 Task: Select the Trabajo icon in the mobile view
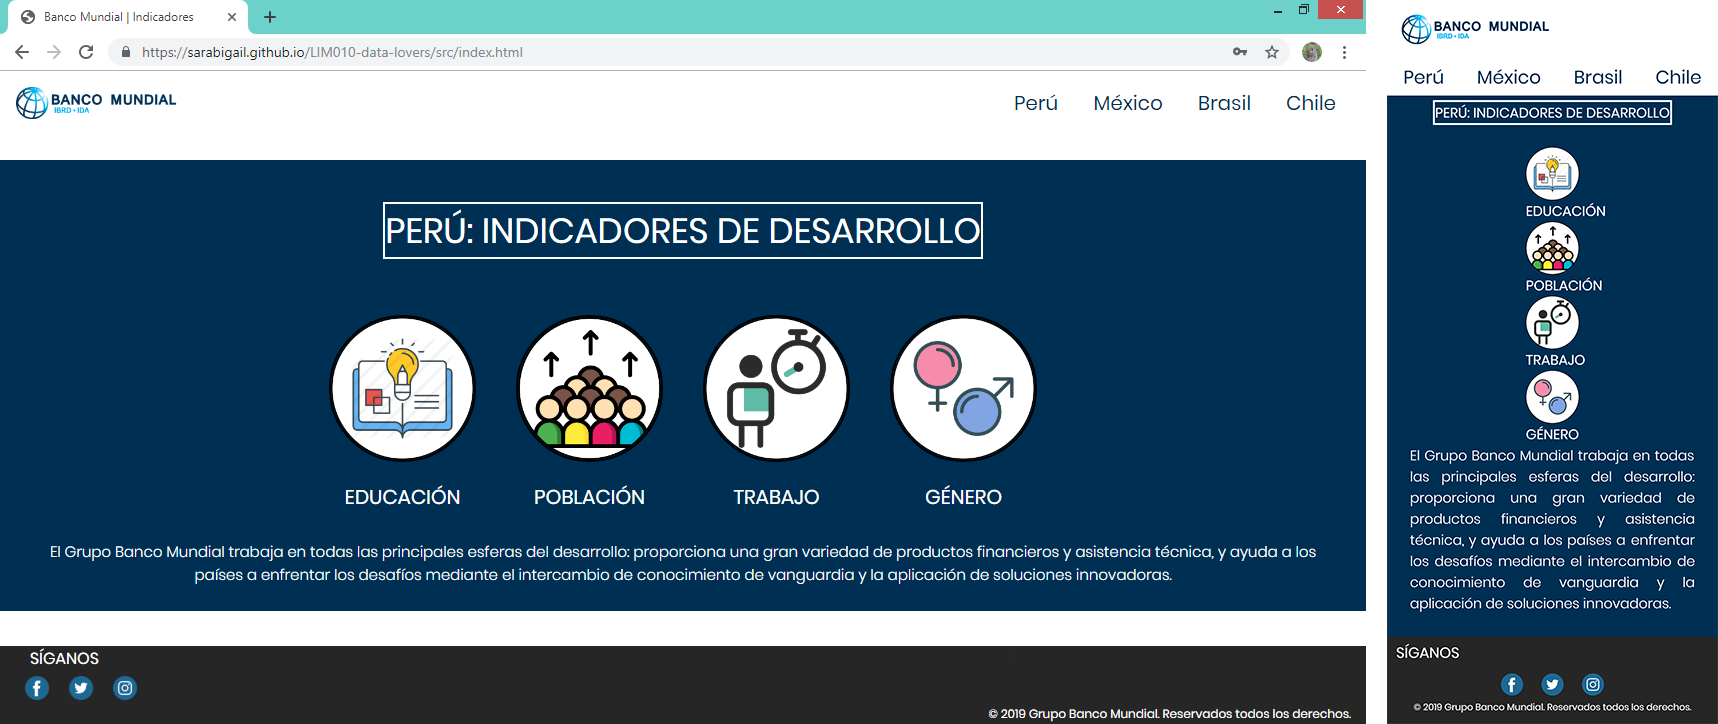pyautogui.click(x=1552, y=322)
